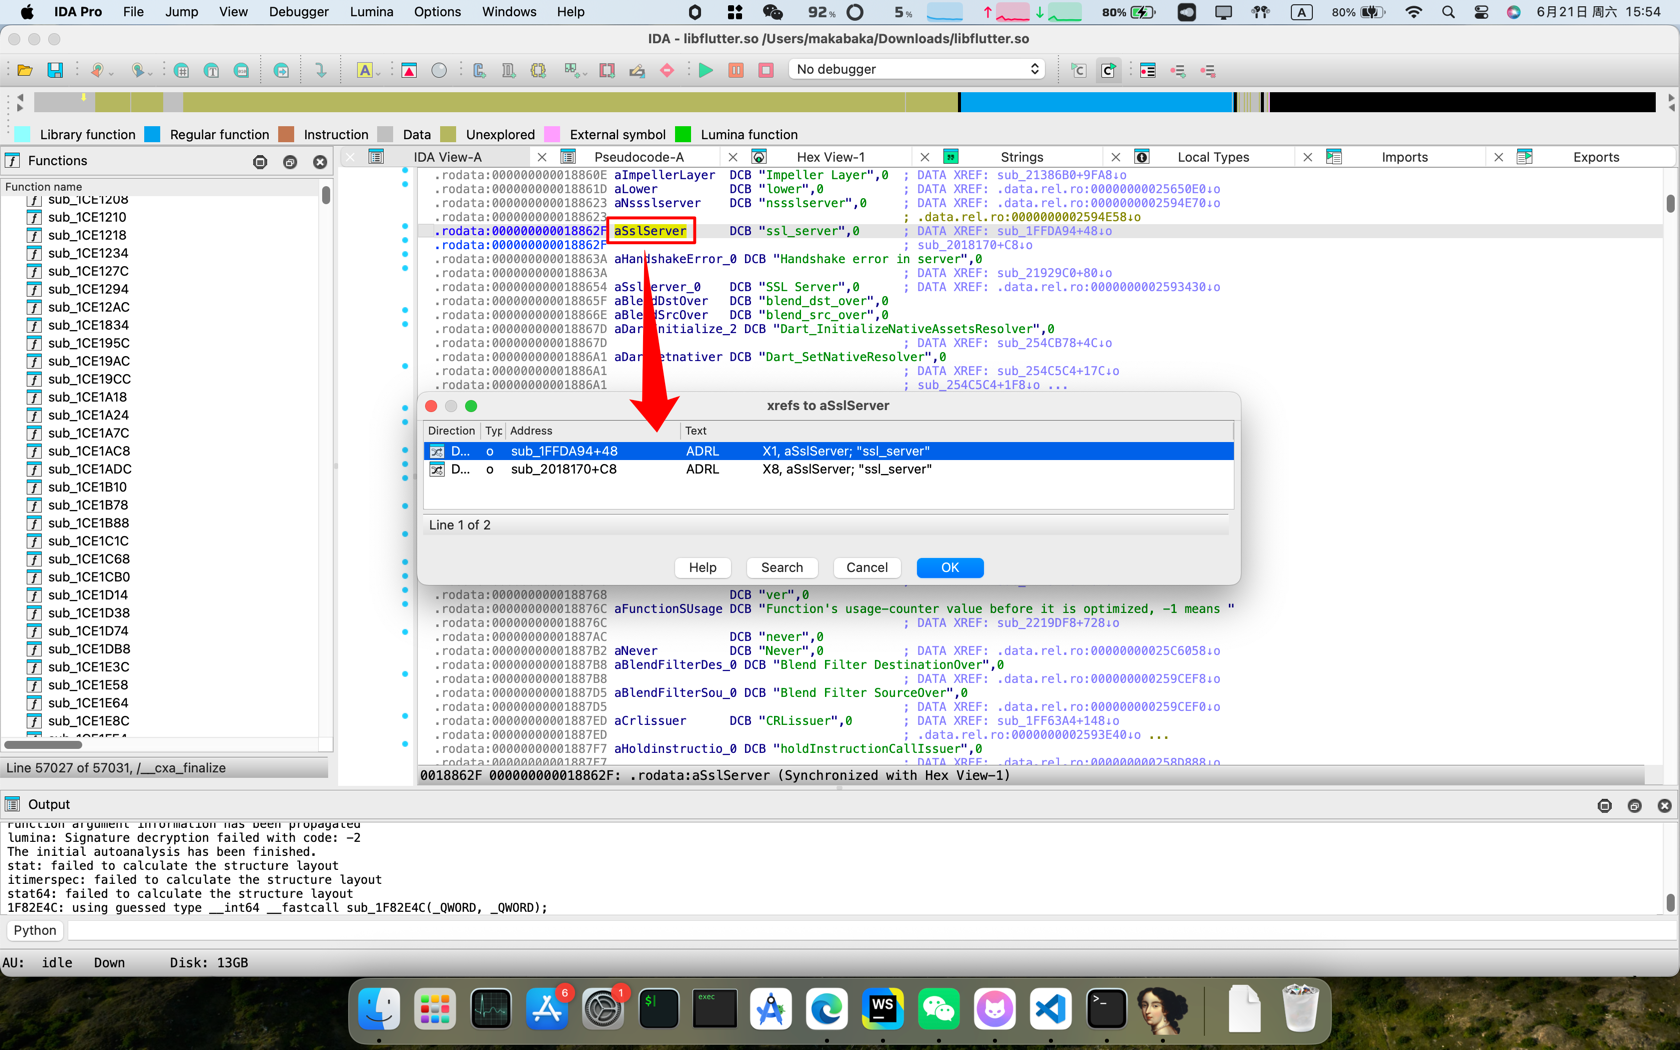
Task: Float the Functions panel via detach icon
Action: [290, 161]
